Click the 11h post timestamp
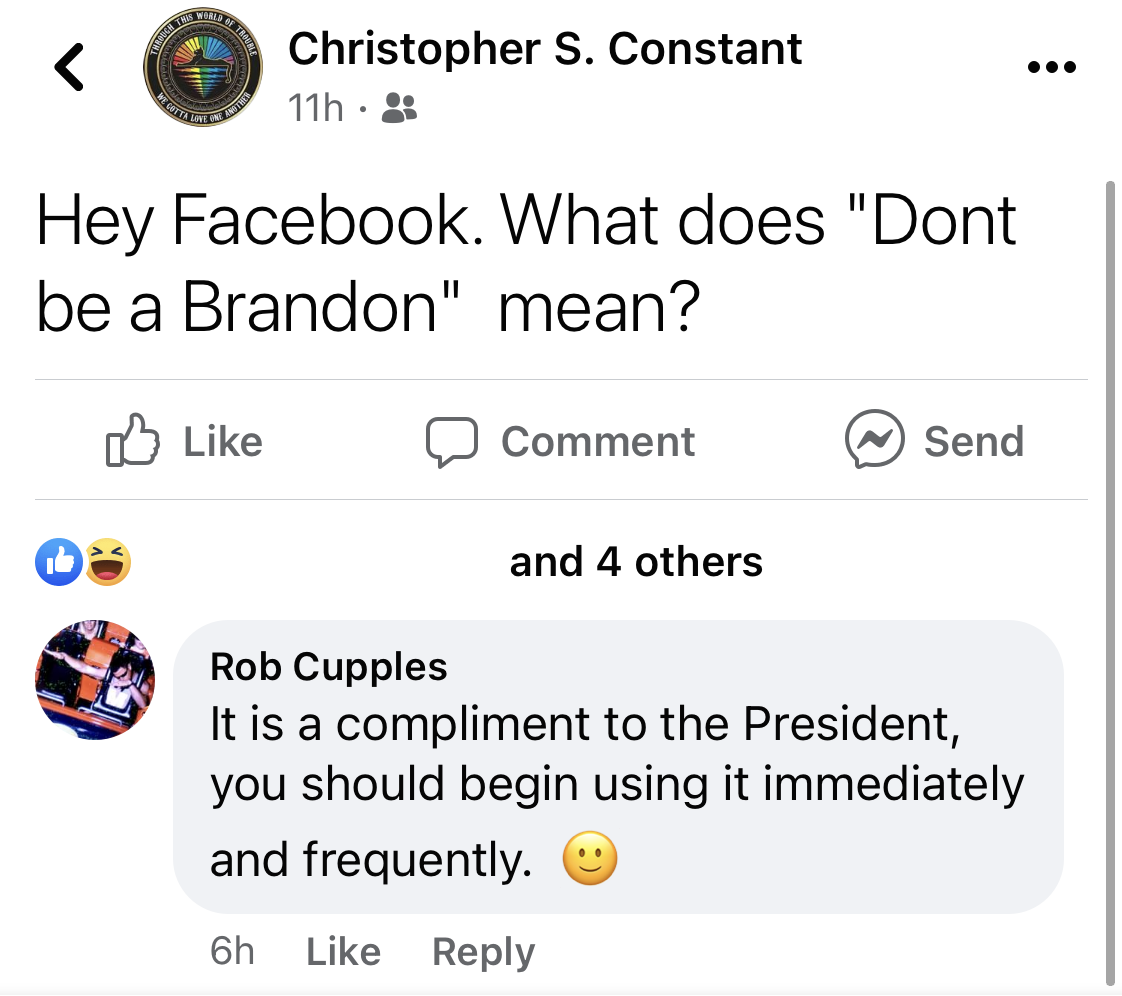Viewport: 1122px width, 996px height. [x=316, y=108]
